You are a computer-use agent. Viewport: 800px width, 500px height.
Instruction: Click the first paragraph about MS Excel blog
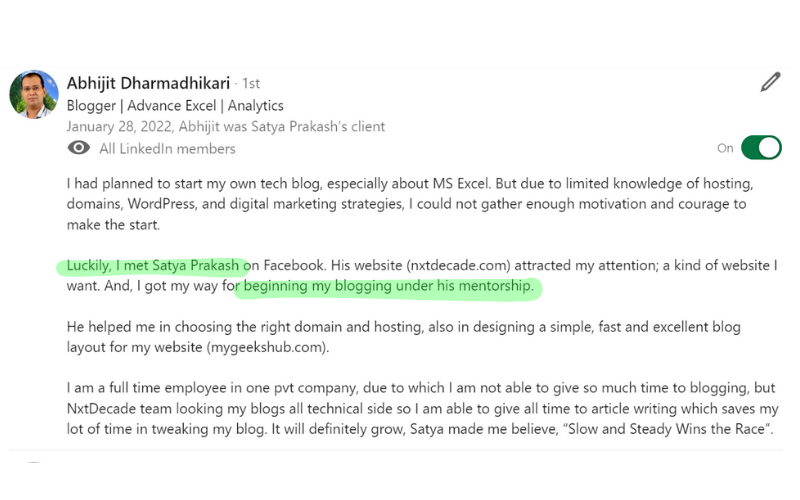[410, 204]
